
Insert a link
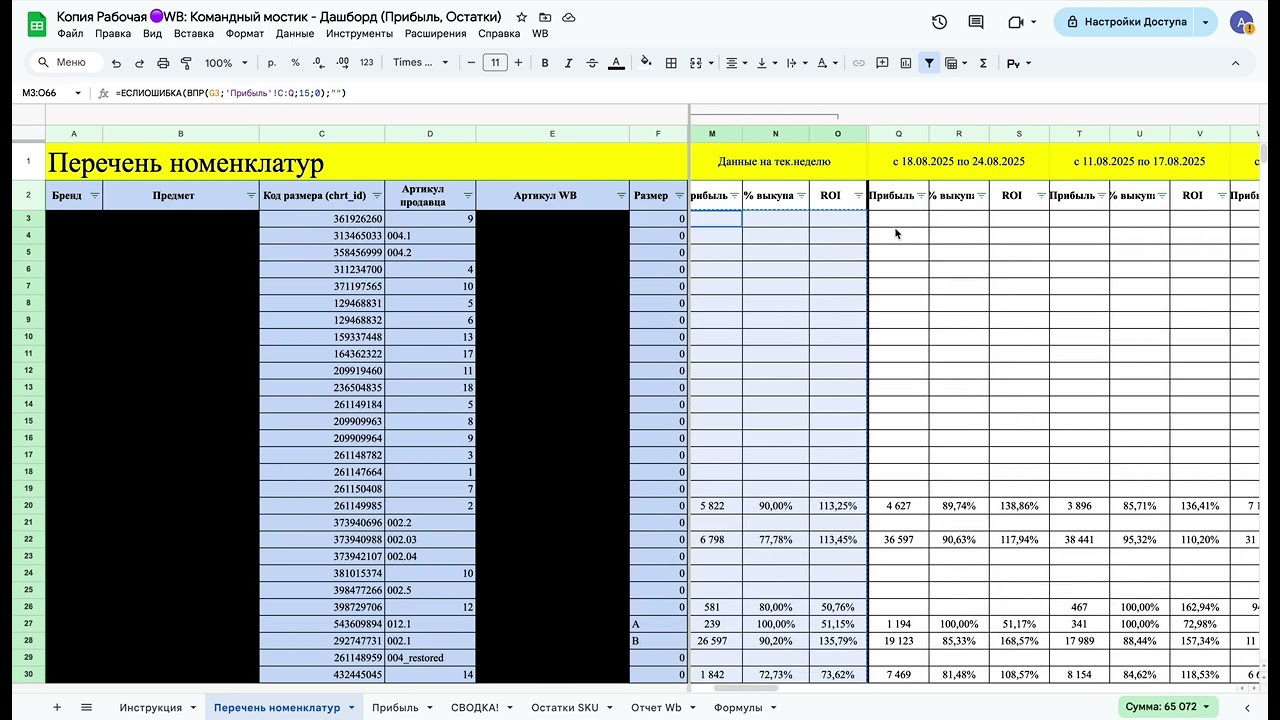click(x=858, y=63)
